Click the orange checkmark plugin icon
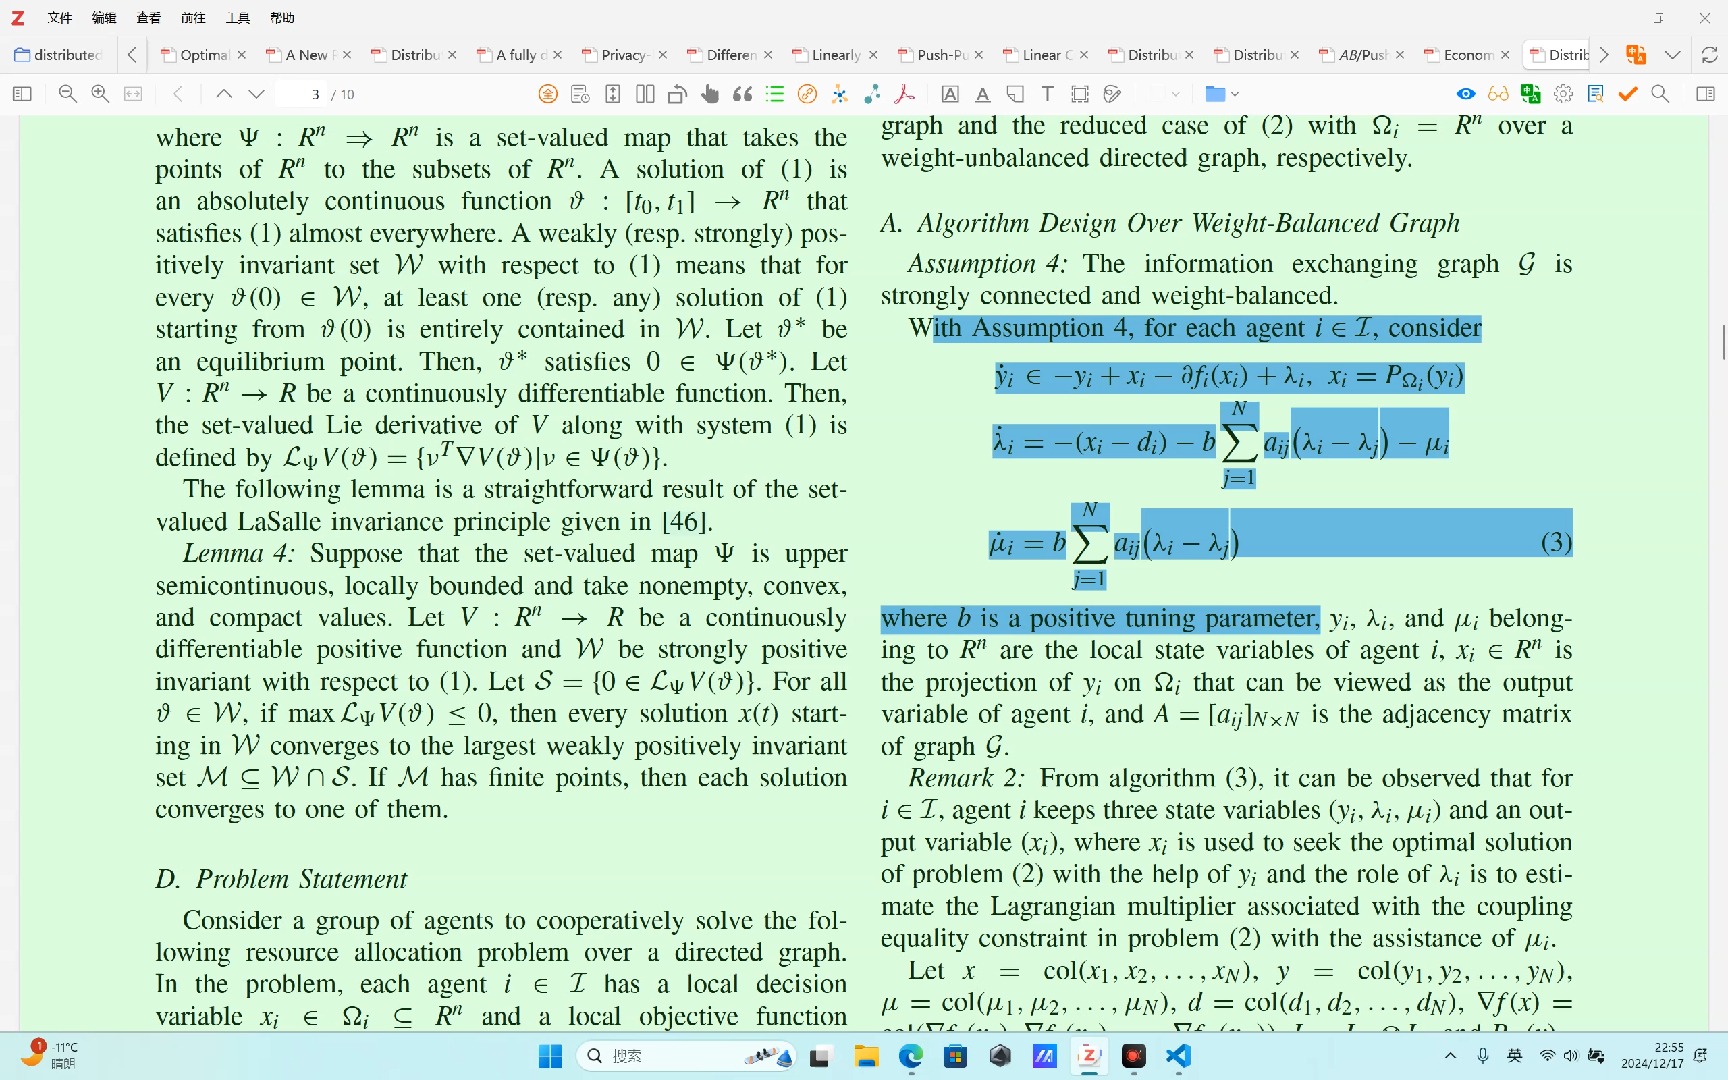 coord(1628,94)
